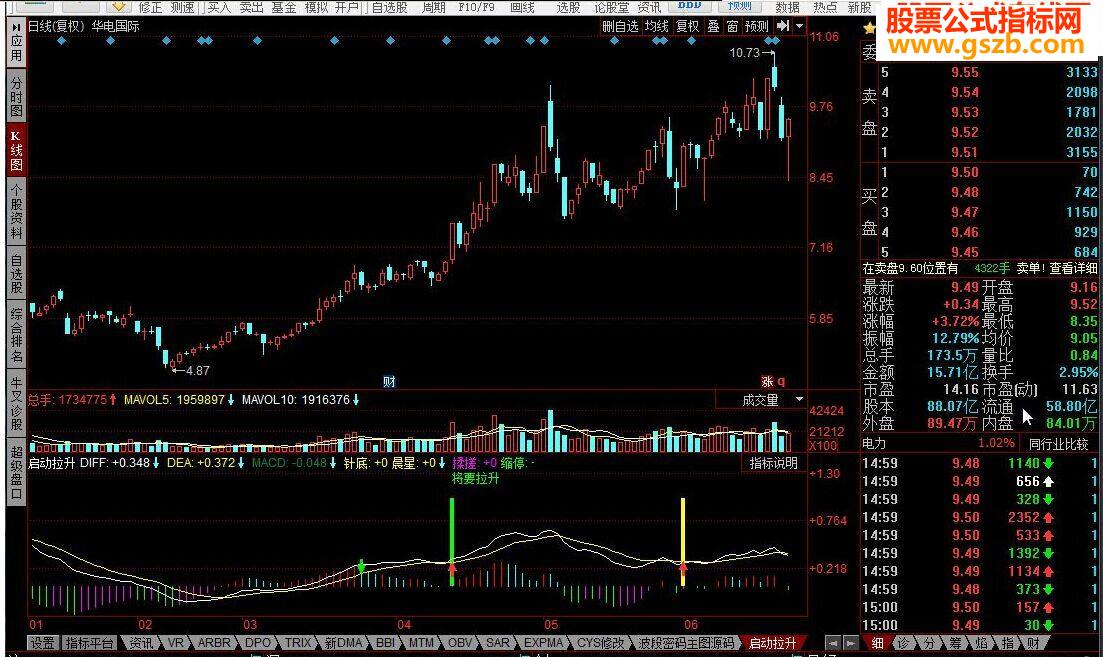Open 综合排名 sidebar tab
The height and width of the screenshot is (657, 1103).
[x=16, y=335]
